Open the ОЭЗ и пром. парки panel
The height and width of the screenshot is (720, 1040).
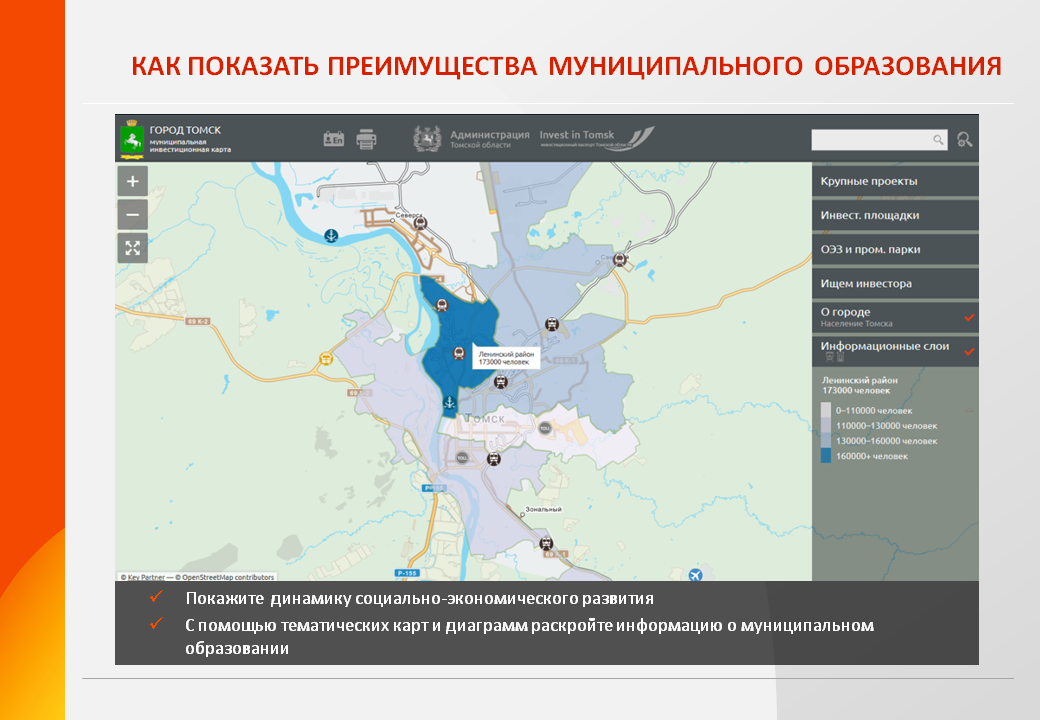[895, 249]
